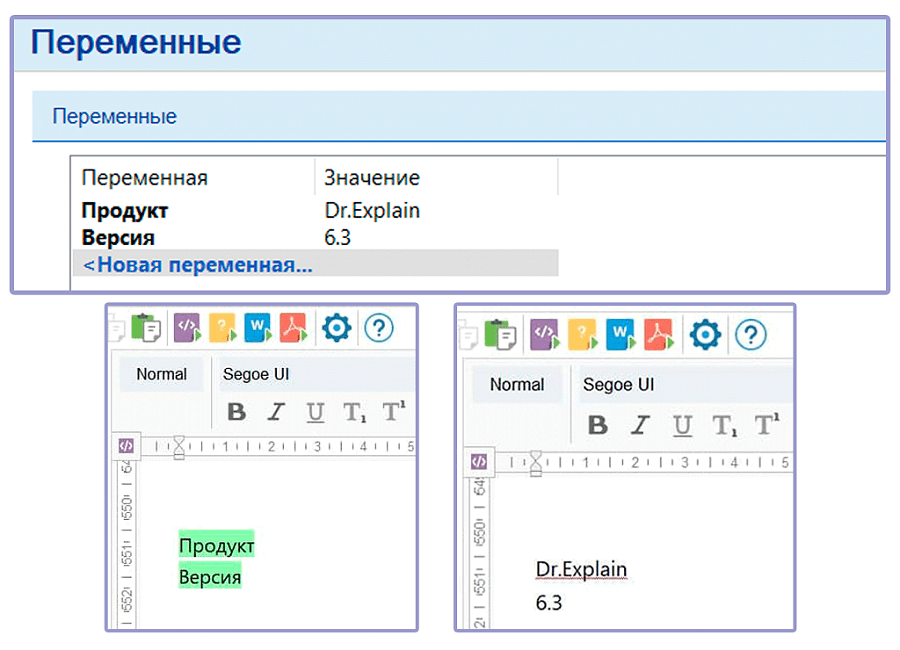
Task: Open help icon in editor showing Dr.Explain text
Action: [x=751, y=335]
